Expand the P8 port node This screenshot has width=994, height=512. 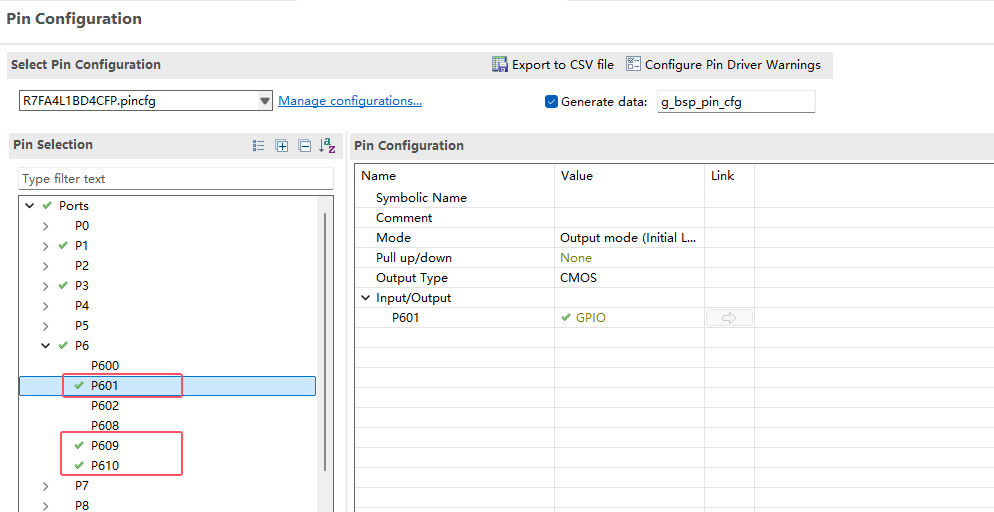tap(45, 506)
